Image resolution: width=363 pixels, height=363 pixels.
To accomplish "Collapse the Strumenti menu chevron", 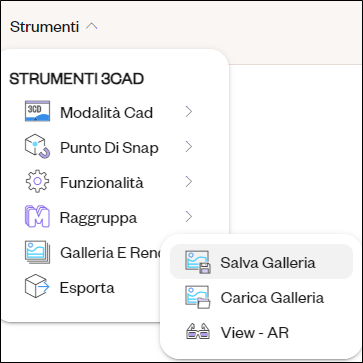I will tap(92, 26).
